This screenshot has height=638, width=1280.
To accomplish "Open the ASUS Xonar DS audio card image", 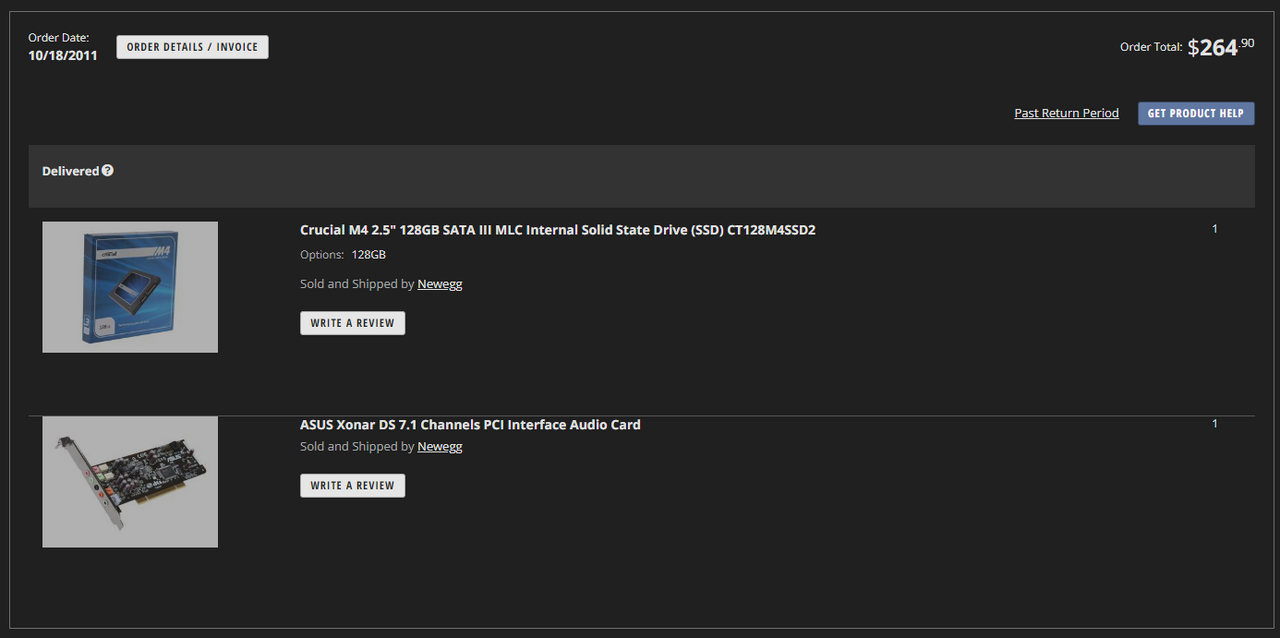I will click(x=130, y=482).
